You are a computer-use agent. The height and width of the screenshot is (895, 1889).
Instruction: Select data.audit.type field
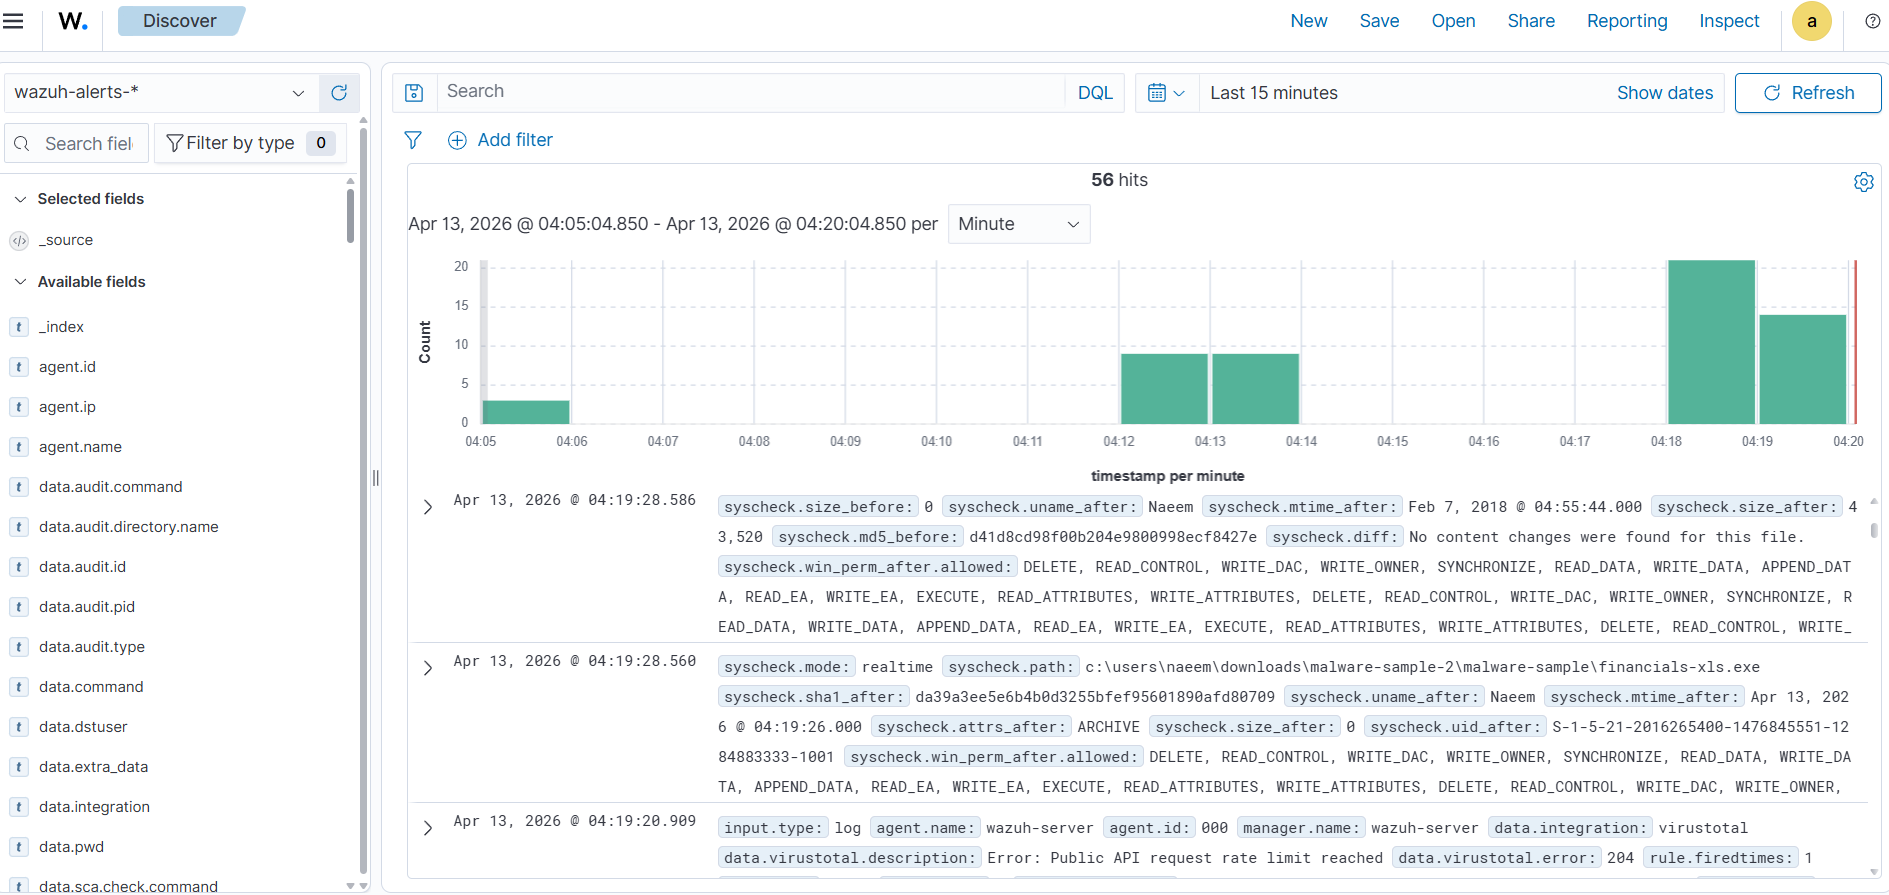click(92, 647)
